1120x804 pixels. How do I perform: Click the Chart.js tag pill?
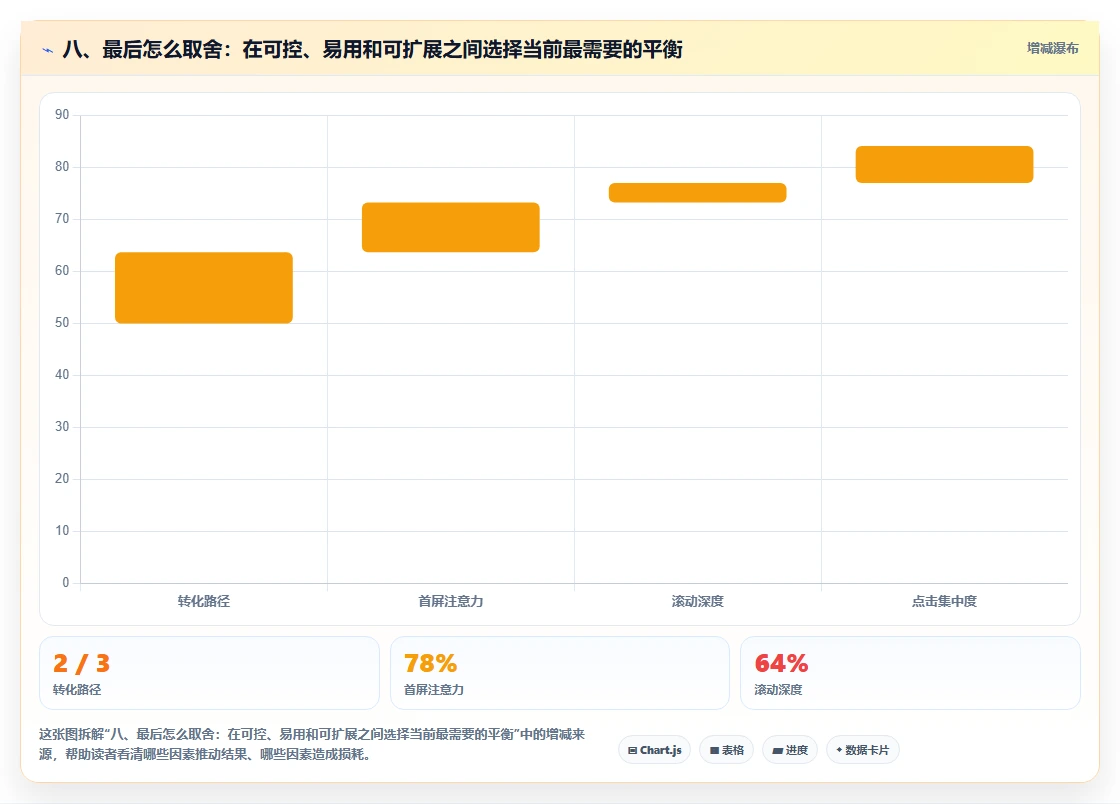click(654, 750)
